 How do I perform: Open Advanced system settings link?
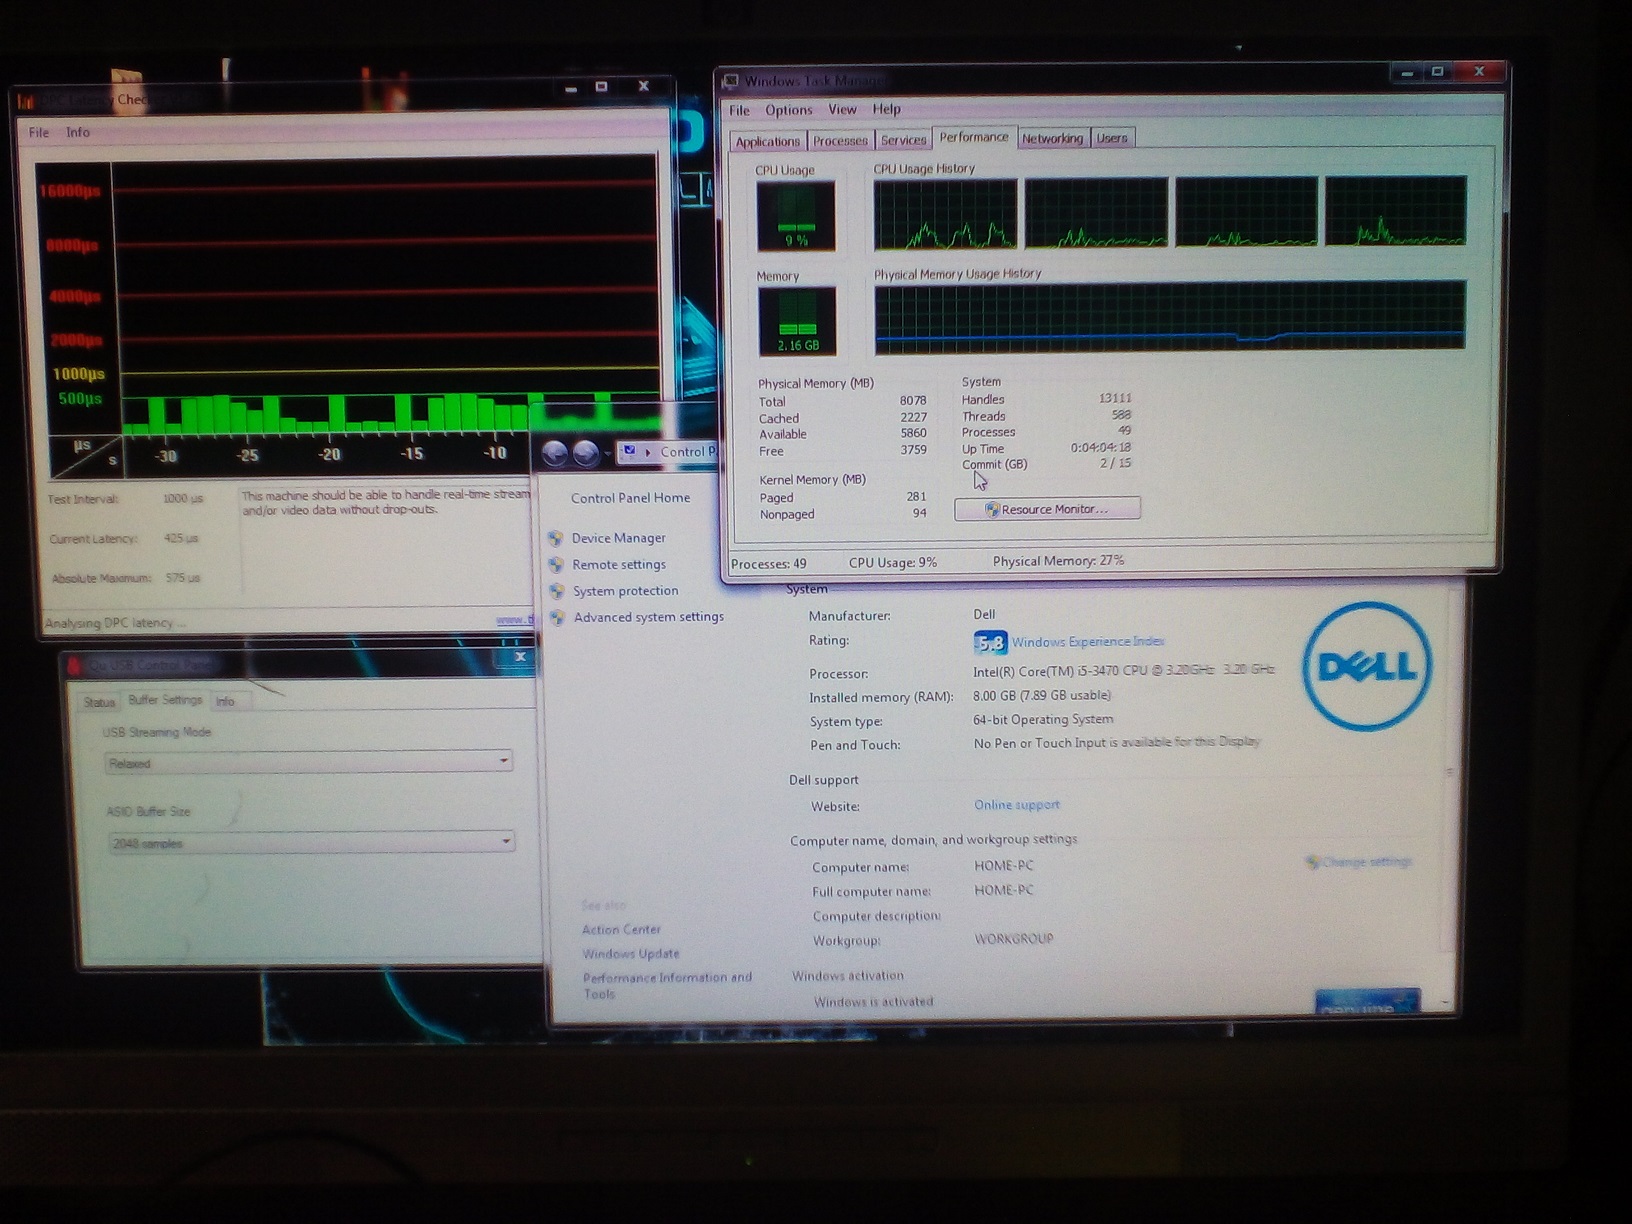pyautogui.click(x=649, y=617)
